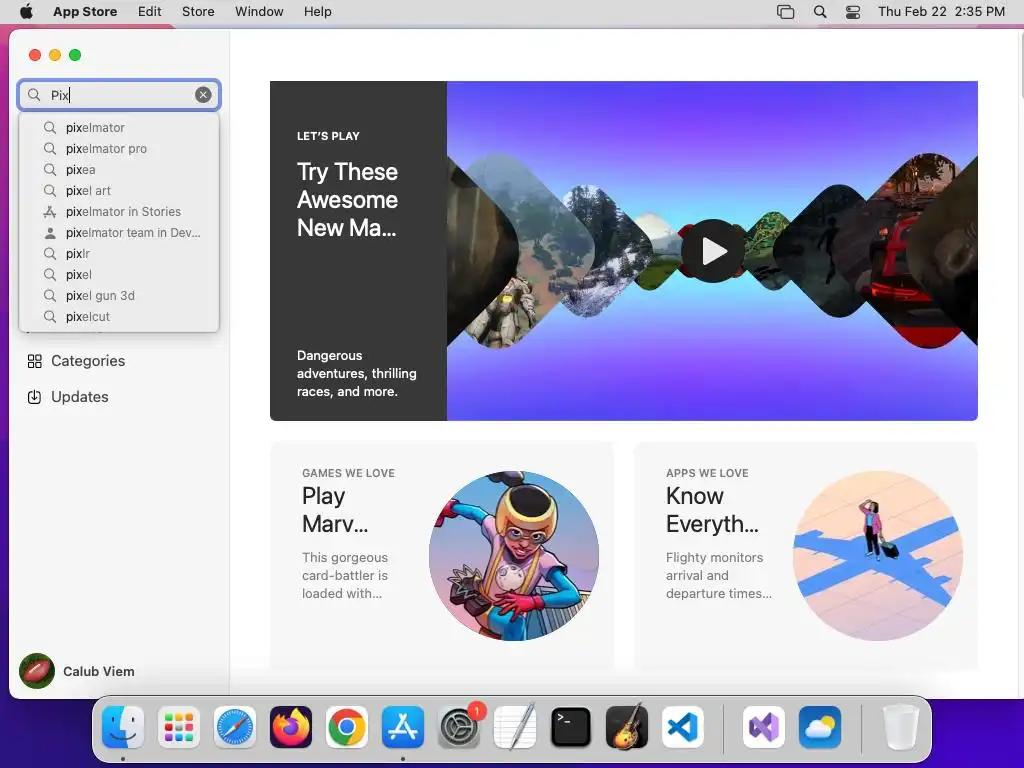Launch Google Chrome from the Dock
This screenshot has width=1024, height=768.
tap(347, 727)
